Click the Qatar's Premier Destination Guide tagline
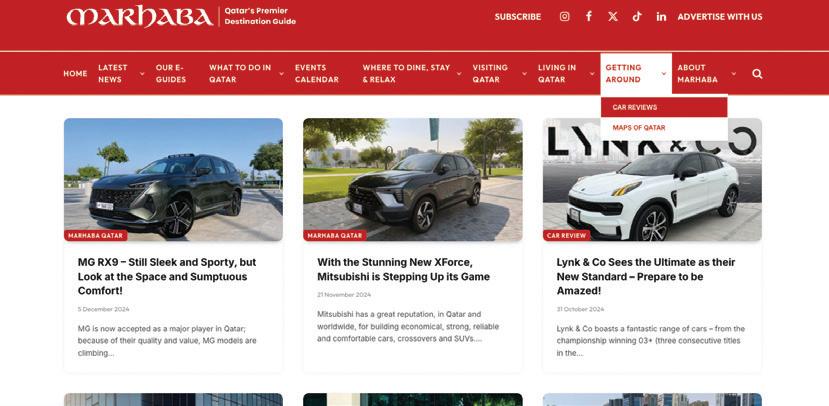Screen dimensions: 829x406 coord(260,16)
